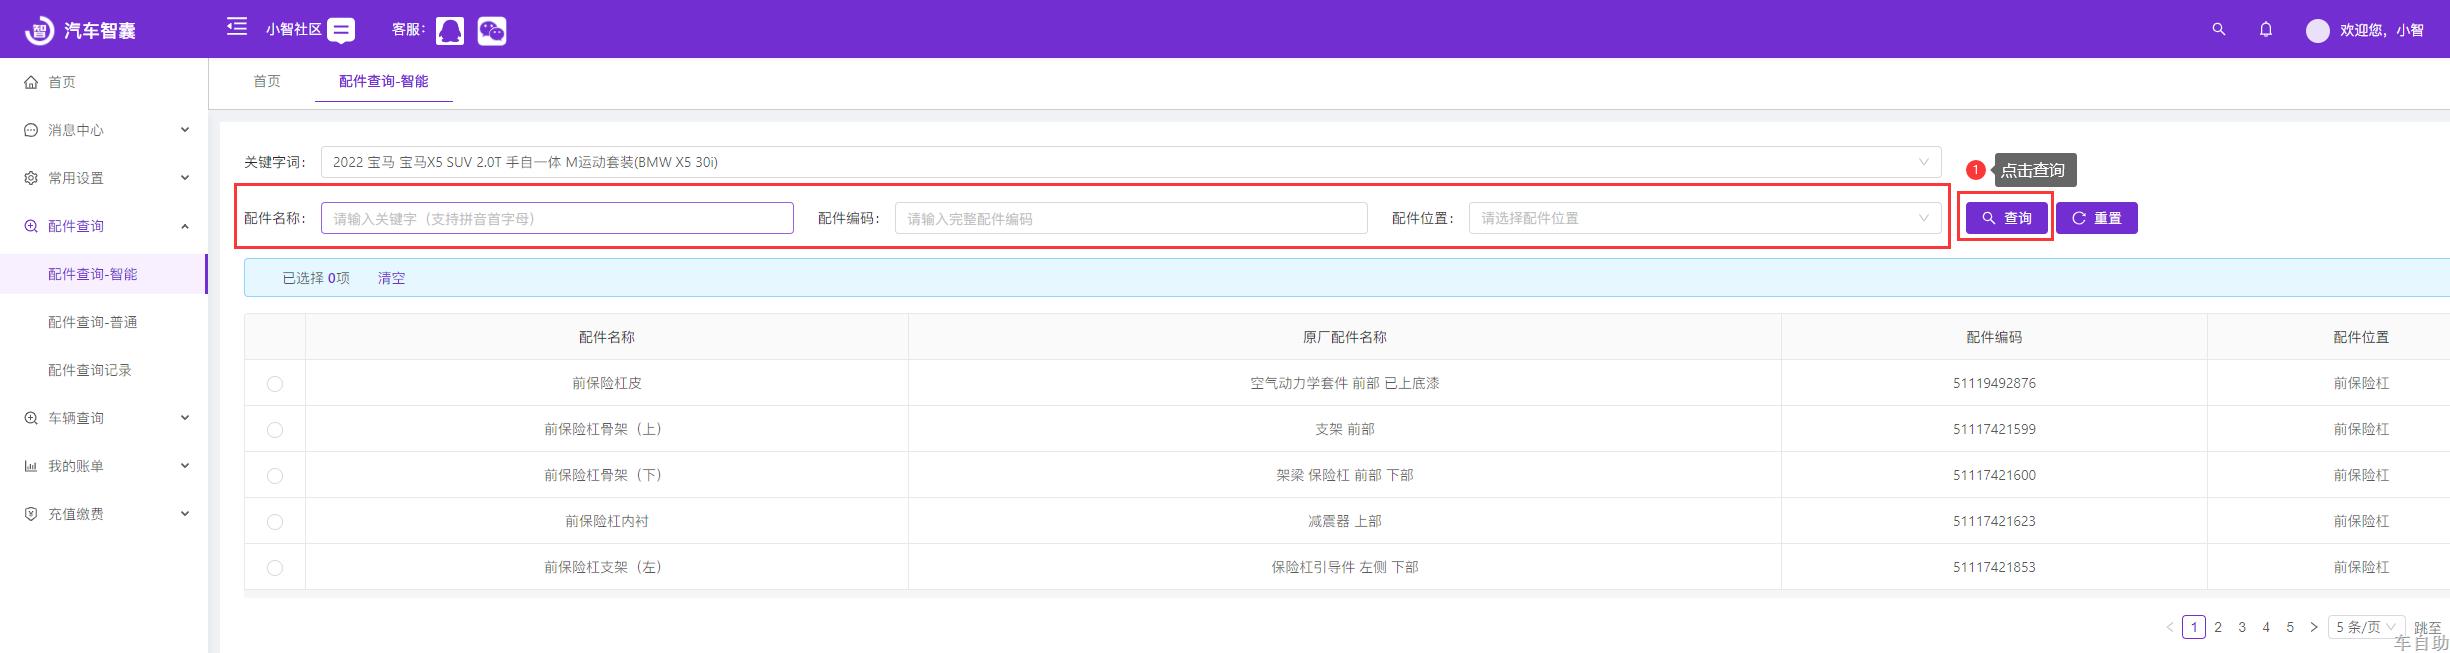The image size is (2450, 653).
Task: Select radio for 前保险杠内衬 row
Action: point(275,522)
